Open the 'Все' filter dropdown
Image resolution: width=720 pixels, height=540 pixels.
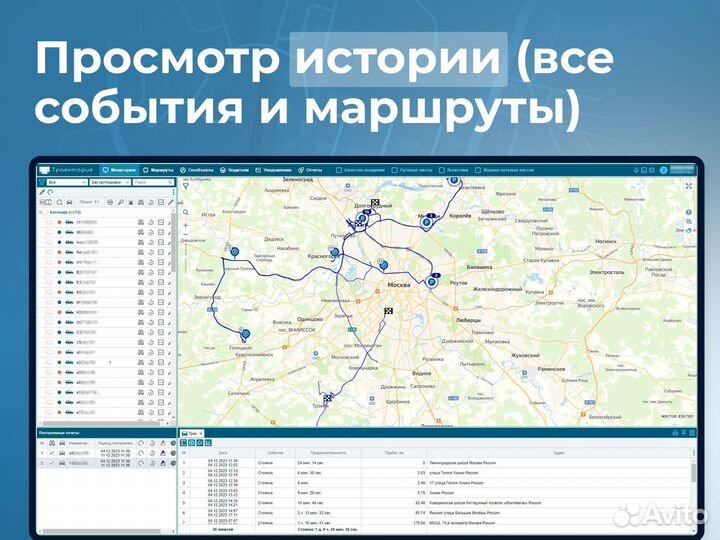(x=67, y=182)
